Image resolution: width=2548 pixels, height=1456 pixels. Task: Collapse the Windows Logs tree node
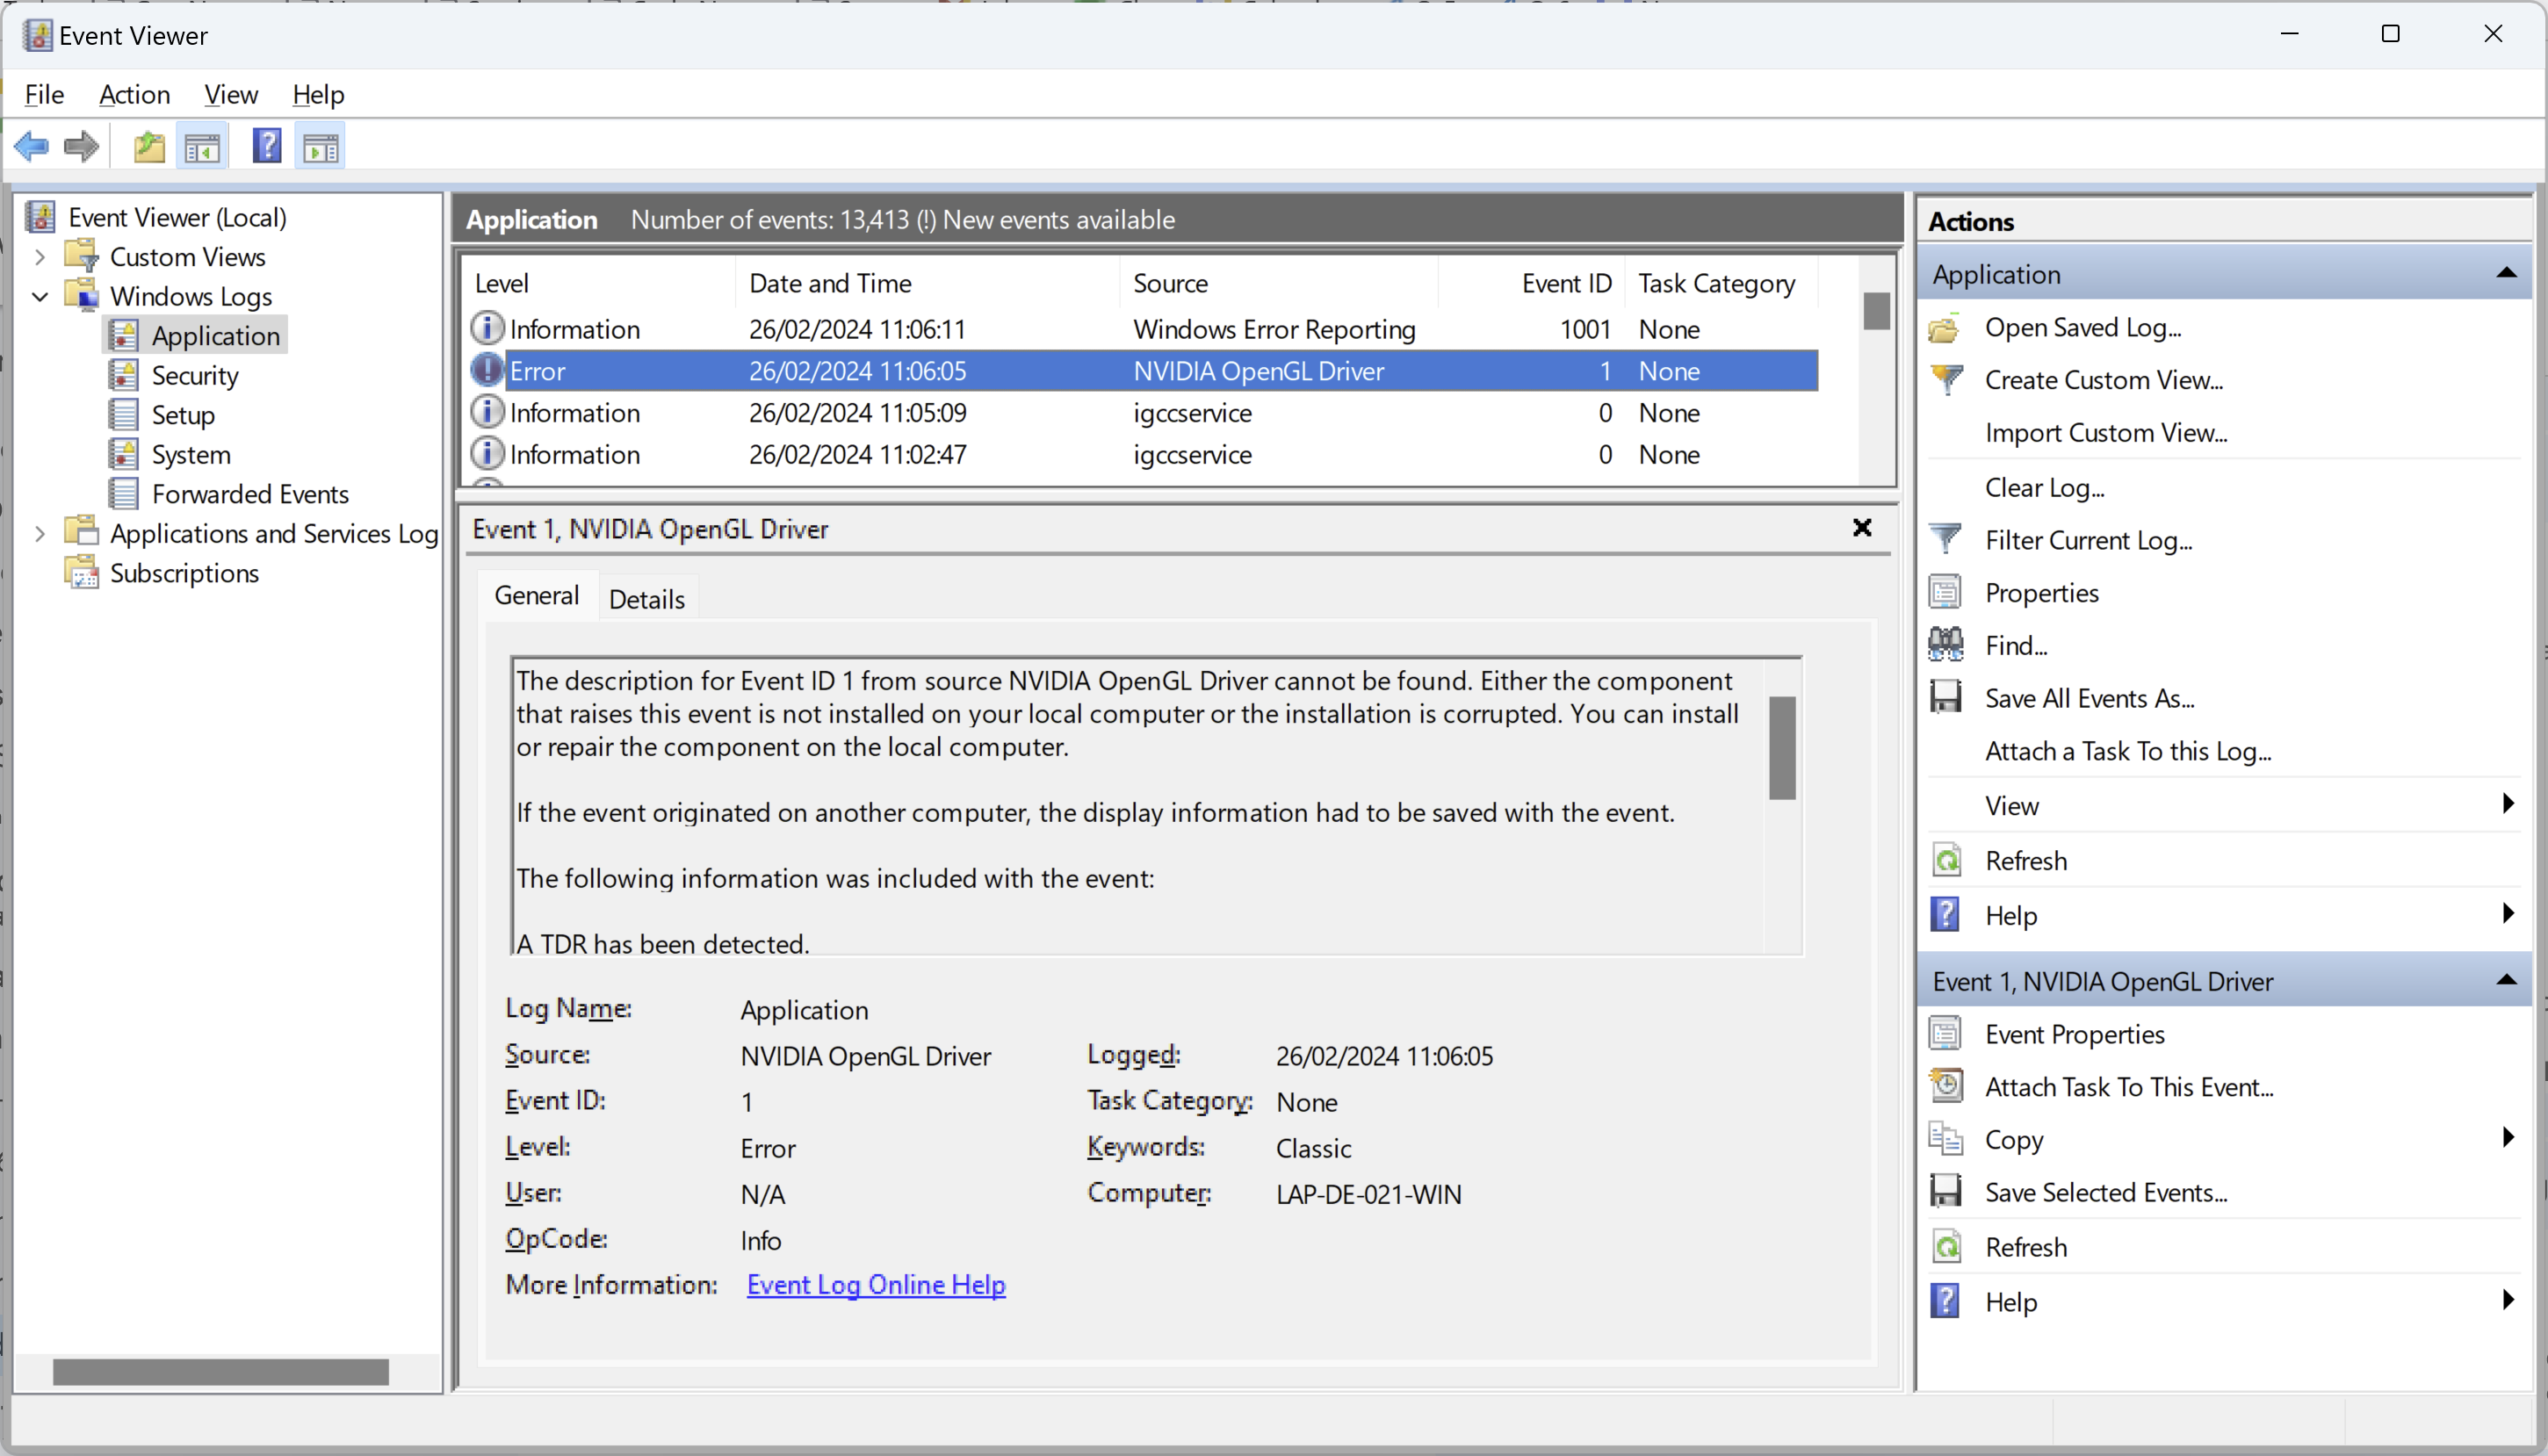tap(40, 297)
